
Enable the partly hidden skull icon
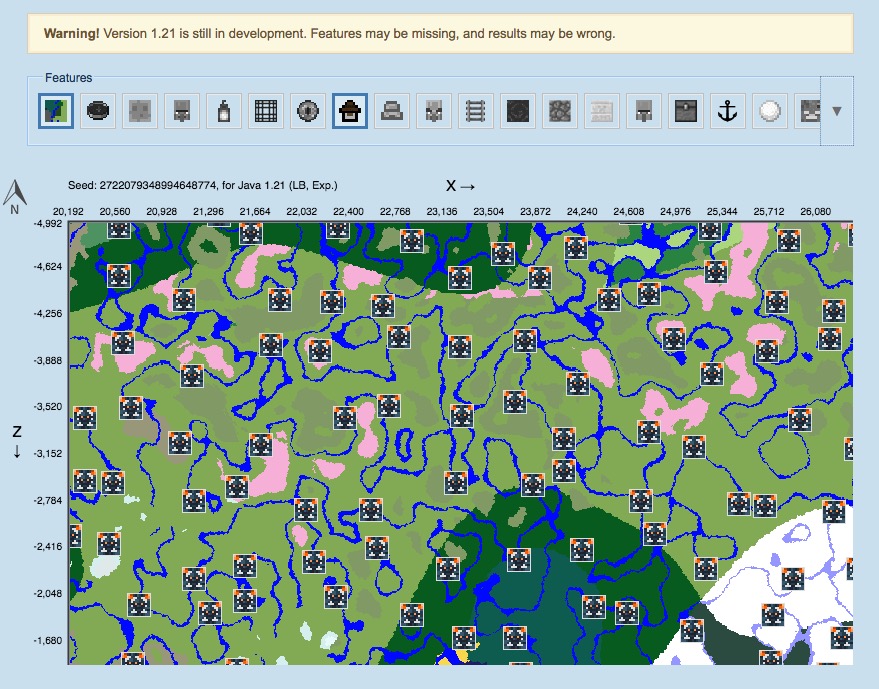(807, 111)
